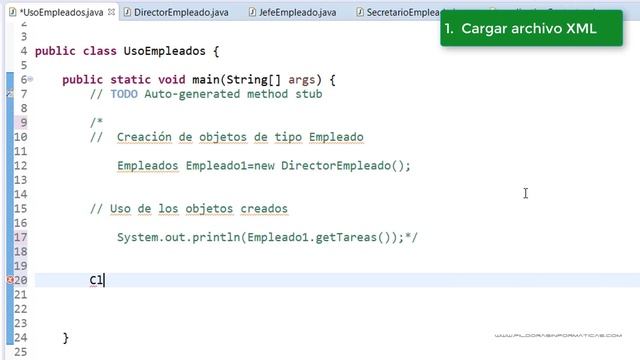This screenshot has width=640, height=360.
Task: Click the error marker on line 20
Action: [10, 280]
